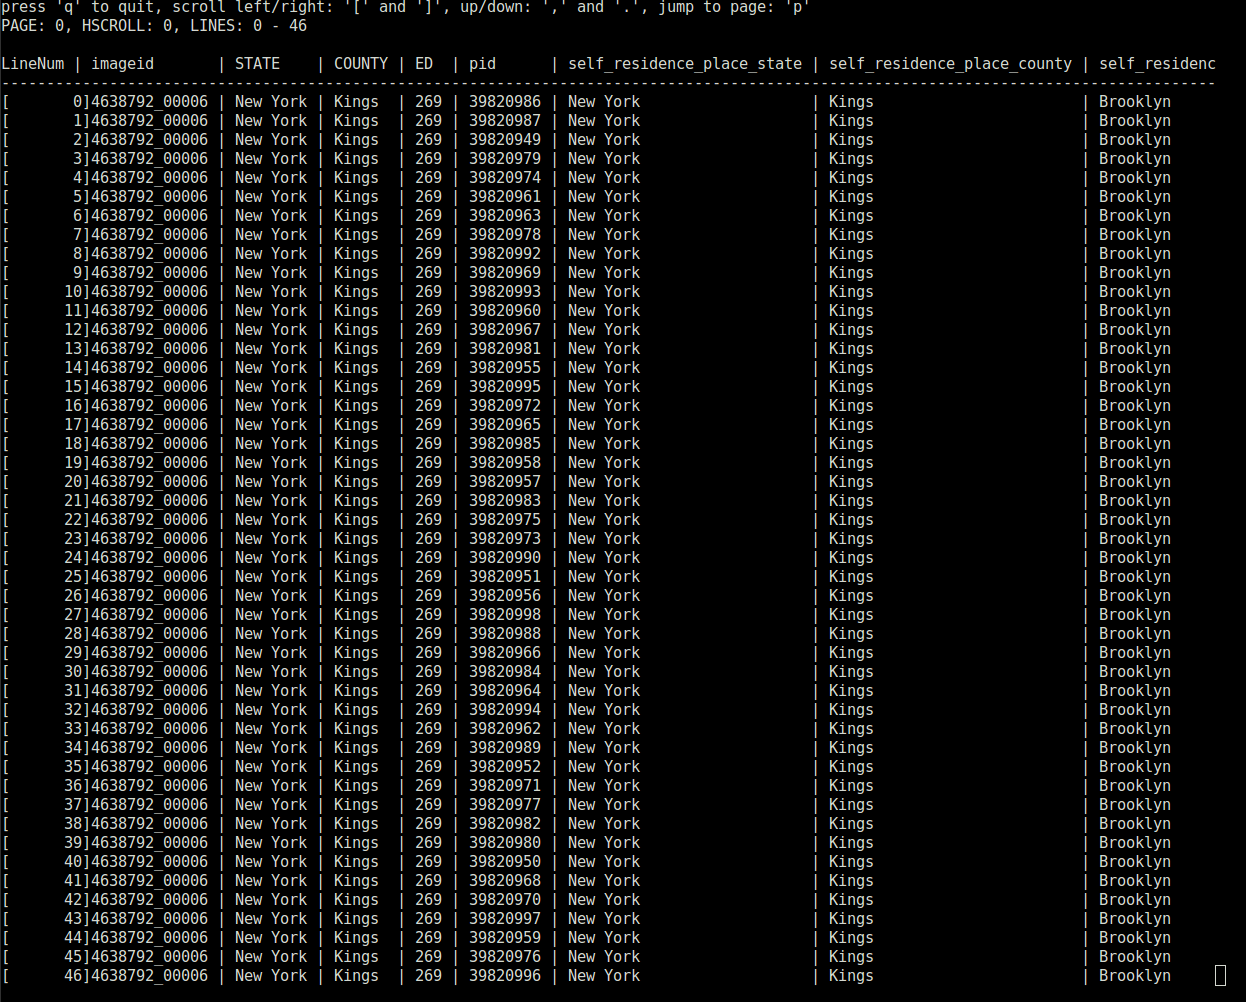Select pid value 39820974
The width and height of the screenshot is (1246, 1002).
505,177
